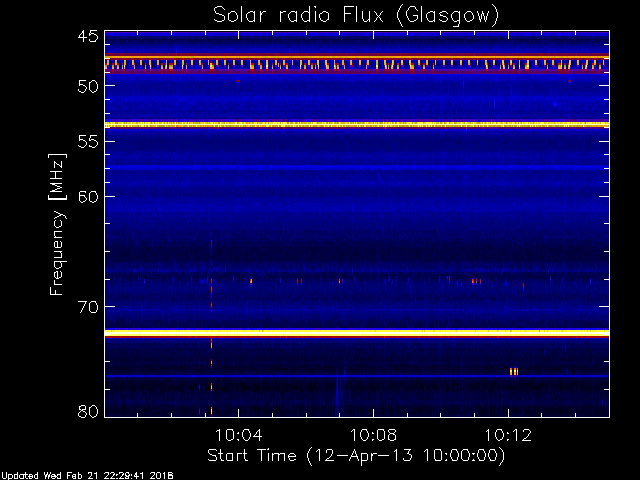
Task: Click the yellow band near 53 MHz
Action: tap(357, 124)
